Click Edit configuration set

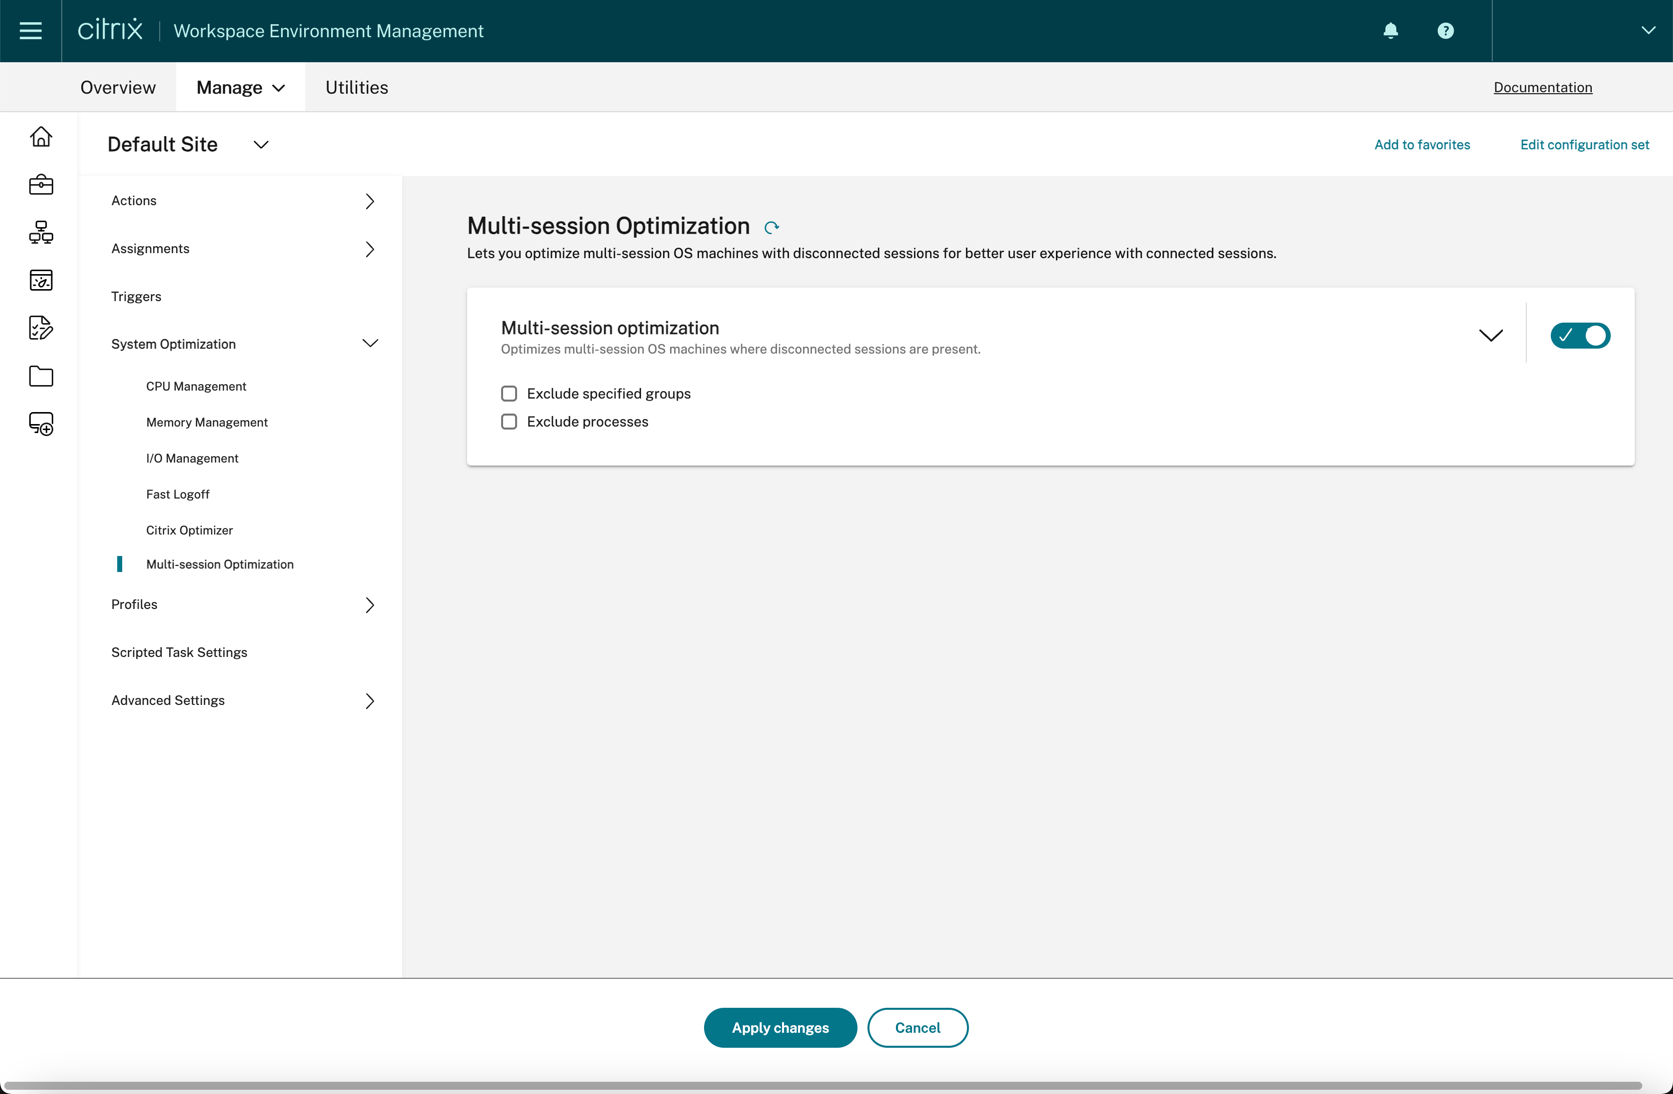coord(1585,145)
